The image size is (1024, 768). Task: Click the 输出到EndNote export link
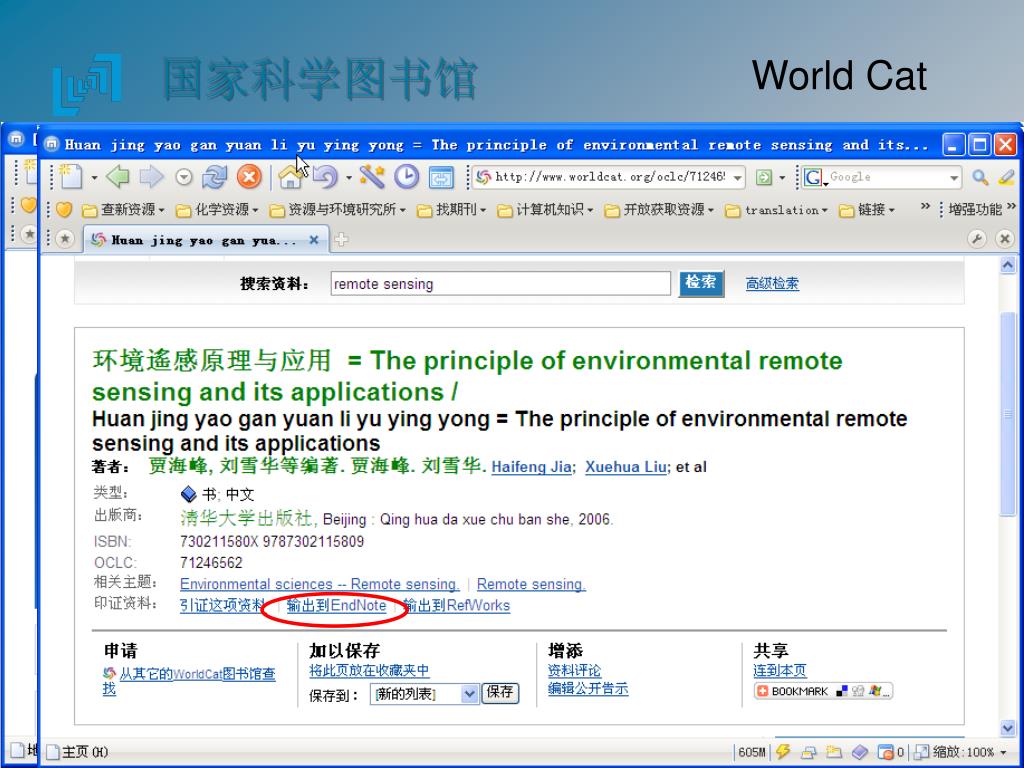tap(336, 605)
